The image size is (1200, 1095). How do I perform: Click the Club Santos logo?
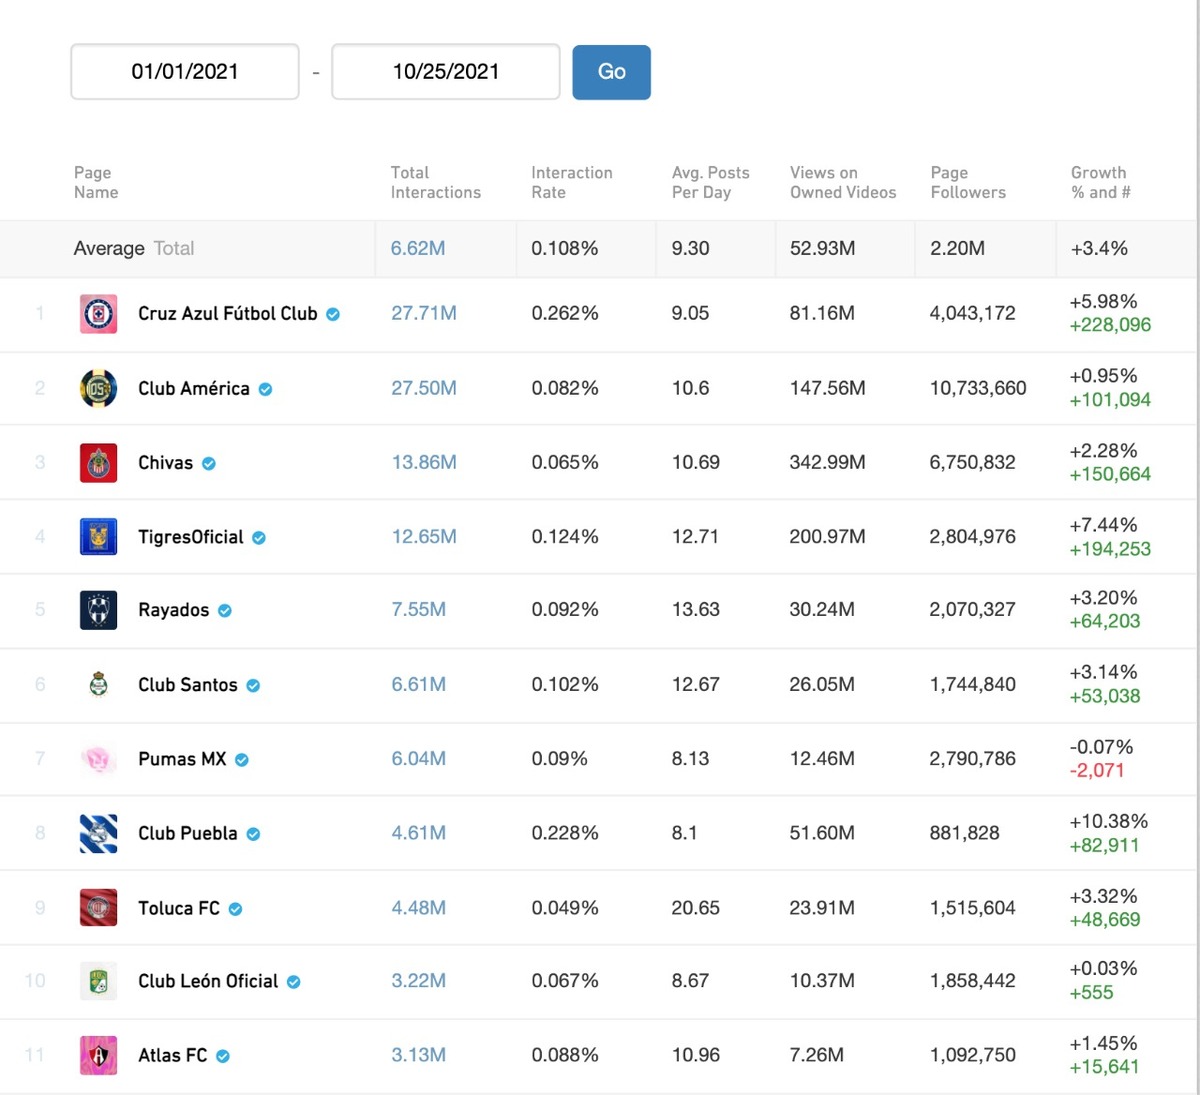[x=98, y=685]
